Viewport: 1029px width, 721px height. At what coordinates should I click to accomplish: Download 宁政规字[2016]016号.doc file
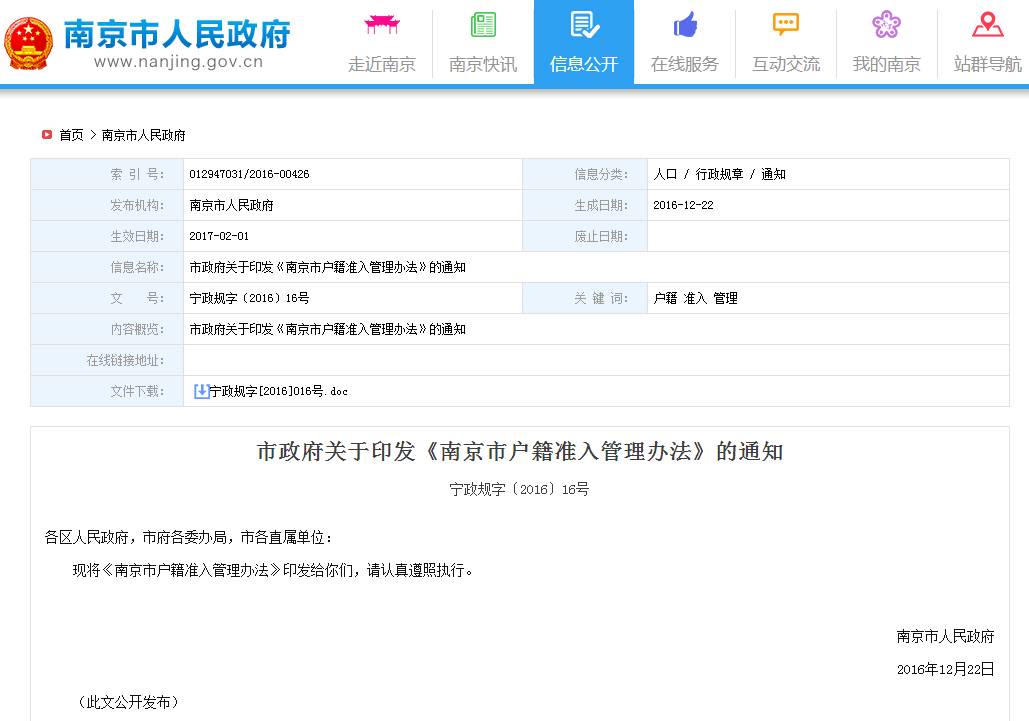(278, 391)
